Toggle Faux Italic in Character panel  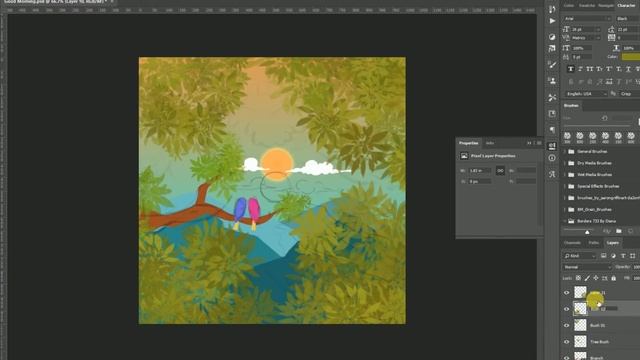pos(580,69)
